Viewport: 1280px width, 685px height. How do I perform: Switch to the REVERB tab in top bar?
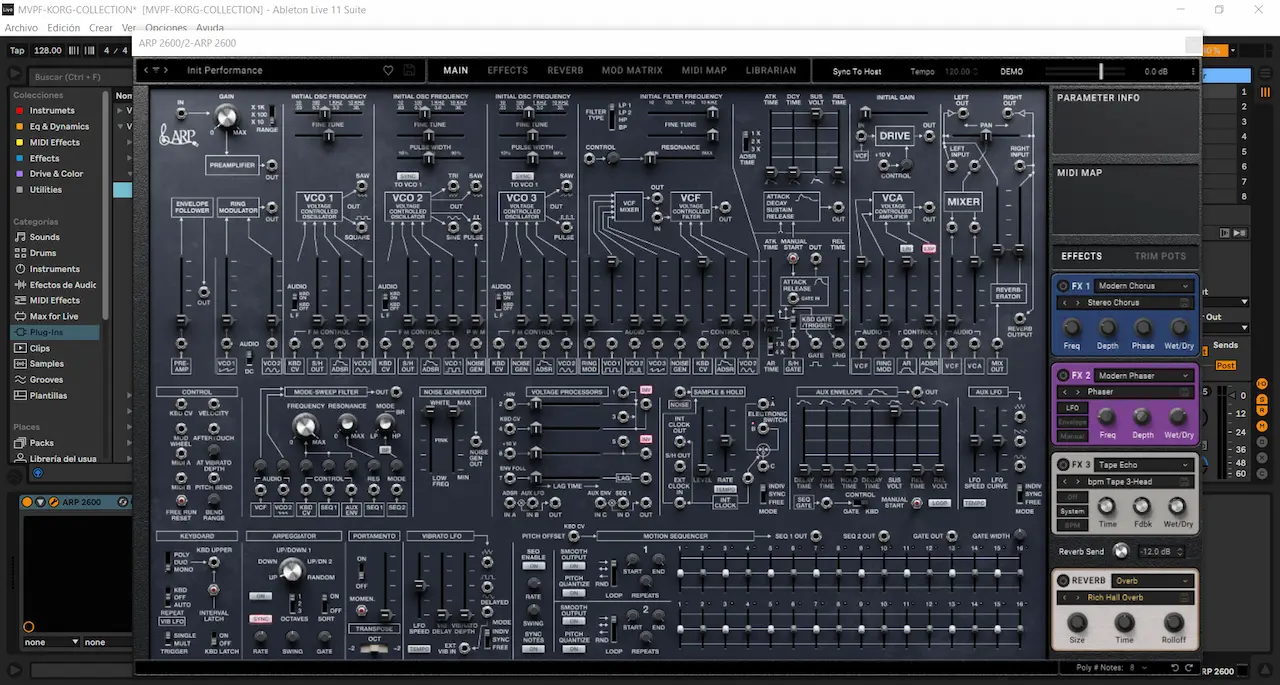point(565,71)
